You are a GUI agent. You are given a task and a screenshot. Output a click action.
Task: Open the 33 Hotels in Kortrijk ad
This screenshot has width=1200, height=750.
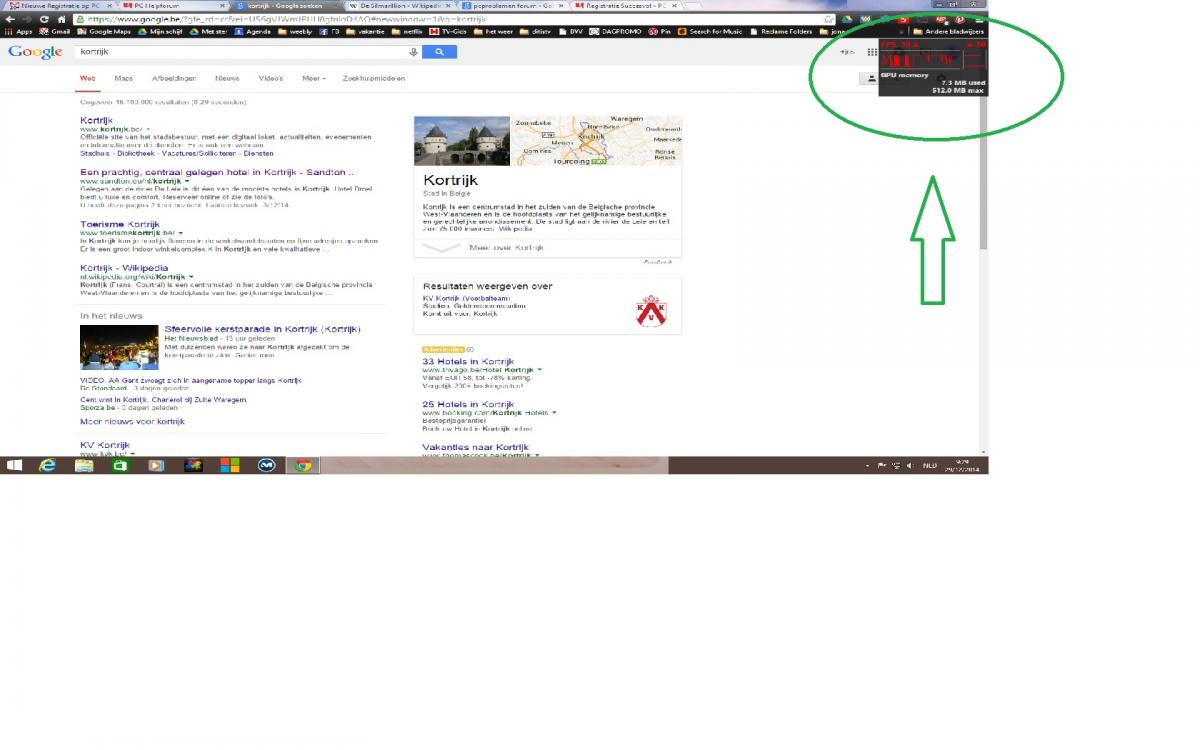(x=468, y=361)
